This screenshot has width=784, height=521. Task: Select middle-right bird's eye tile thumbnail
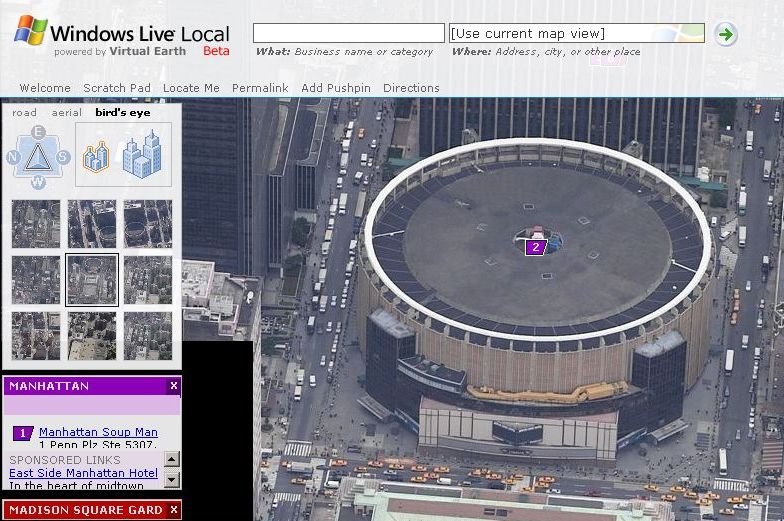[x=148, y=280]
